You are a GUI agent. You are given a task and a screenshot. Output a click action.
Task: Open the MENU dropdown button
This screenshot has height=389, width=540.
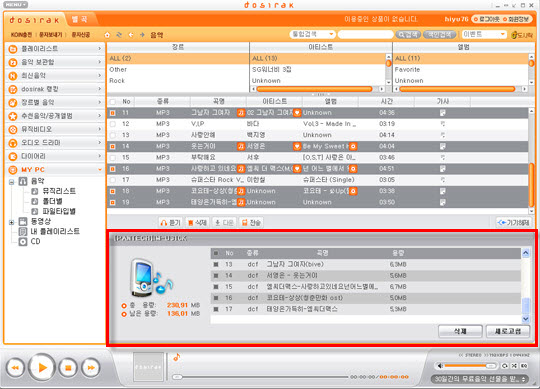click(16, 5)
